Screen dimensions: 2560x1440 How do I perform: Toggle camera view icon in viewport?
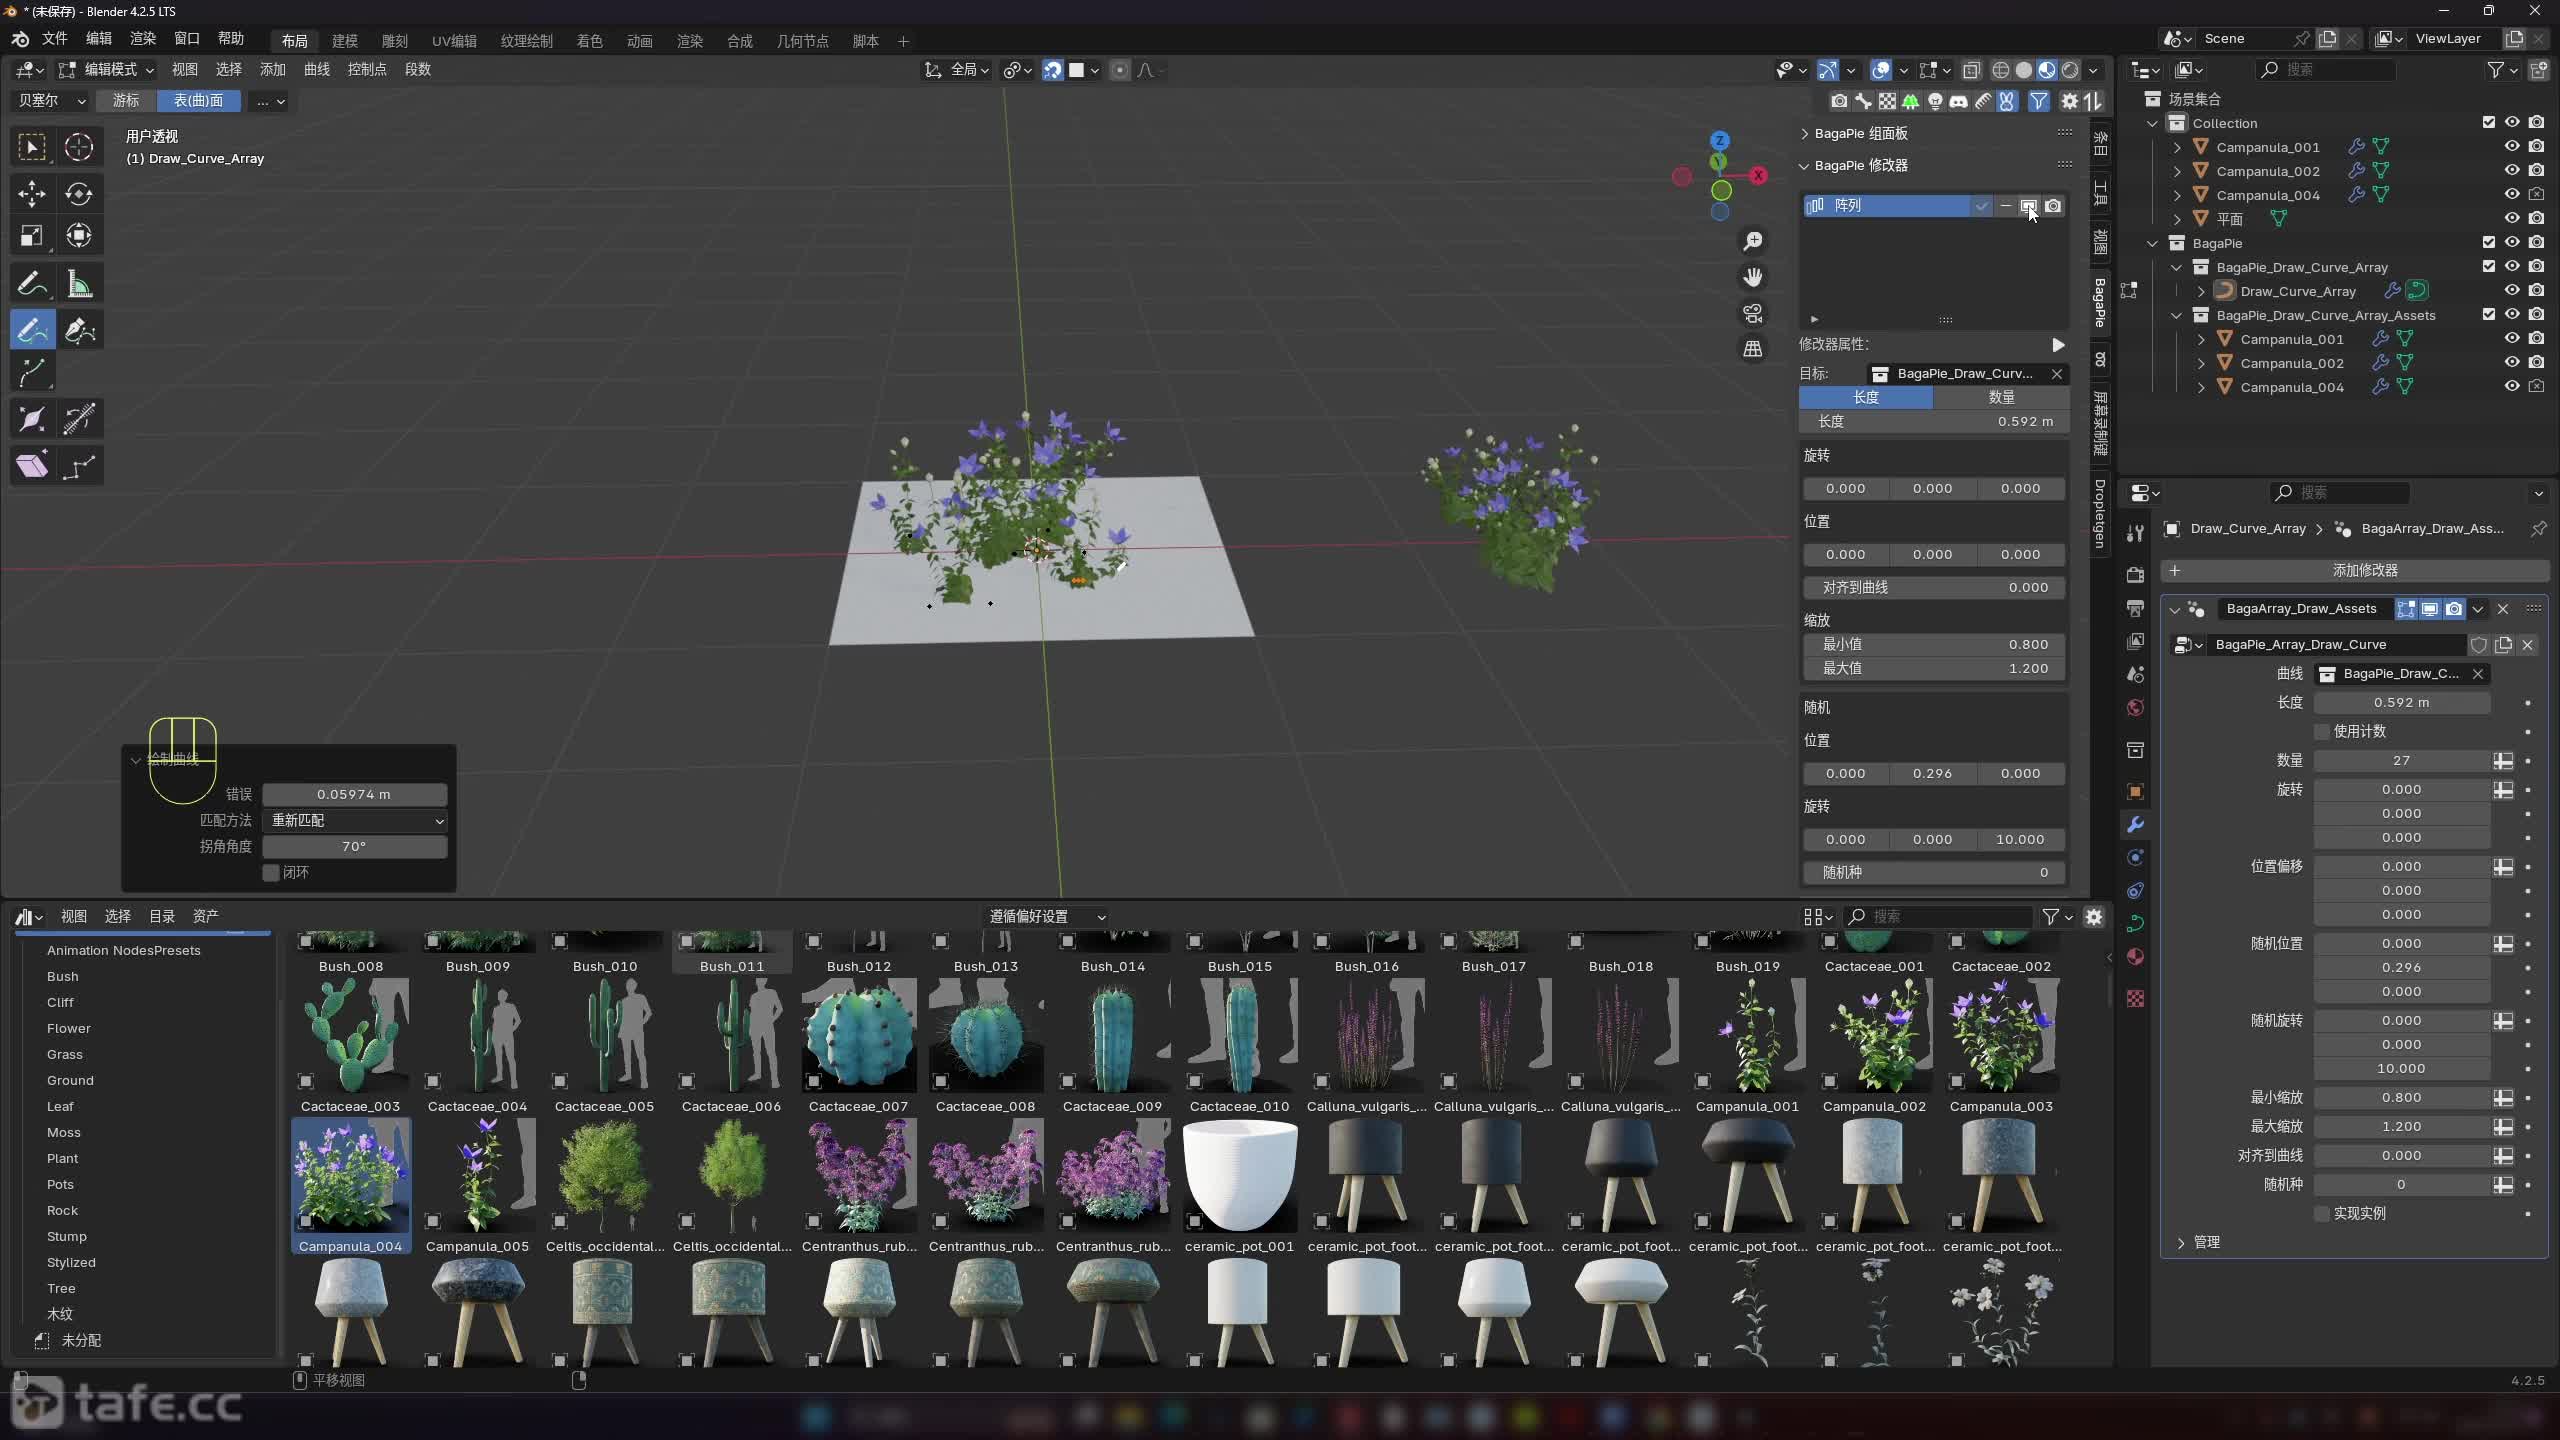click(x=1752, y=313)
